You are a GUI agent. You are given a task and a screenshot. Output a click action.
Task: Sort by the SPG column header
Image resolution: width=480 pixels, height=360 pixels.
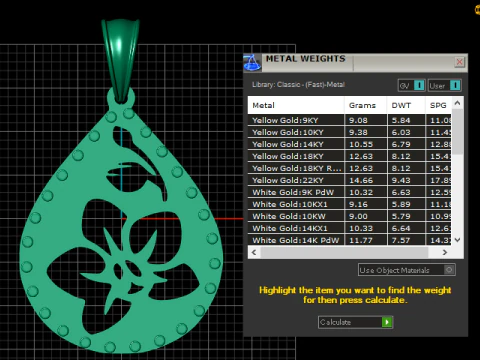coord(438,105)
